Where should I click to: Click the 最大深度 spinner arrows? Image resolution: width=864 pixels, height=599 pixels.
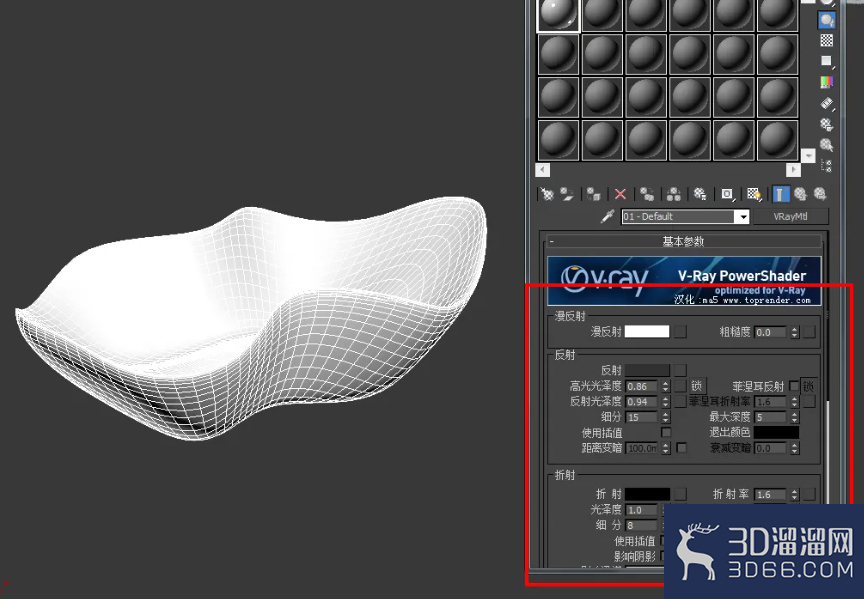pos(794,417)
